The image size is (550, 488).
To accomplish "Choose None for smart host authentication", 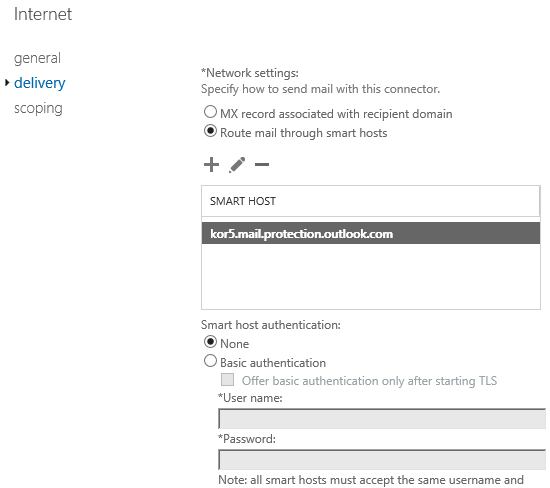I will [x=210, y=342].
